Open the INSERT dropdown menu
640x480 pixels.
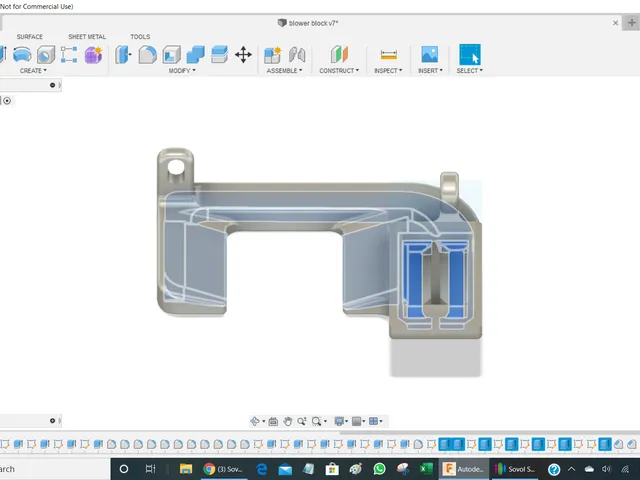430,71
